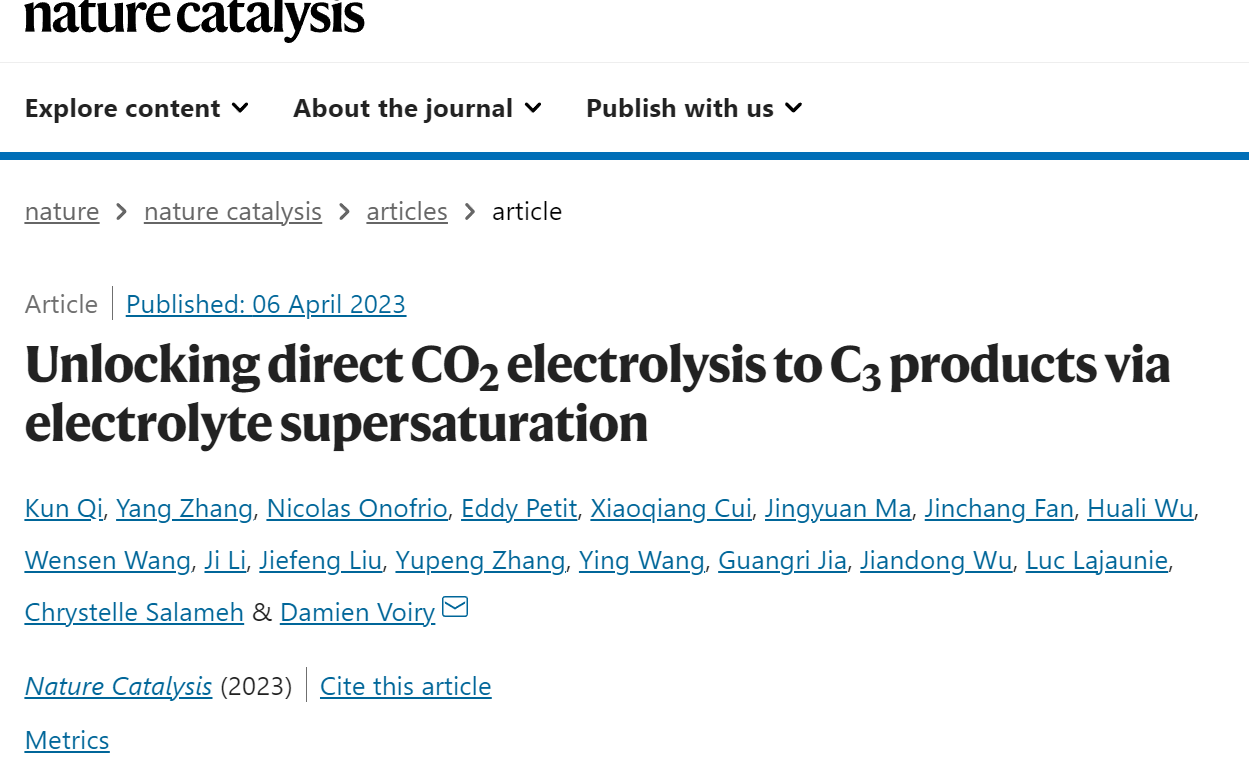Open the Metrics link
This screenshot has height=773, width=1249.
coord(67,741)
